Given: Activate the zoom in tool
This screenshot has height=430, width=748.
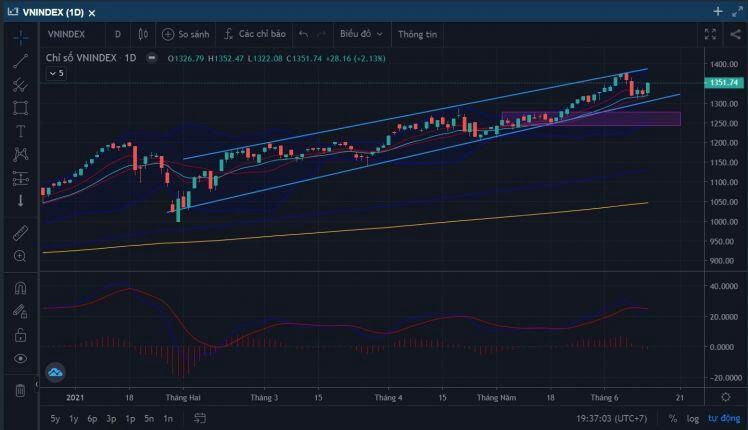Looking at the screenshot, I should 20,256.
